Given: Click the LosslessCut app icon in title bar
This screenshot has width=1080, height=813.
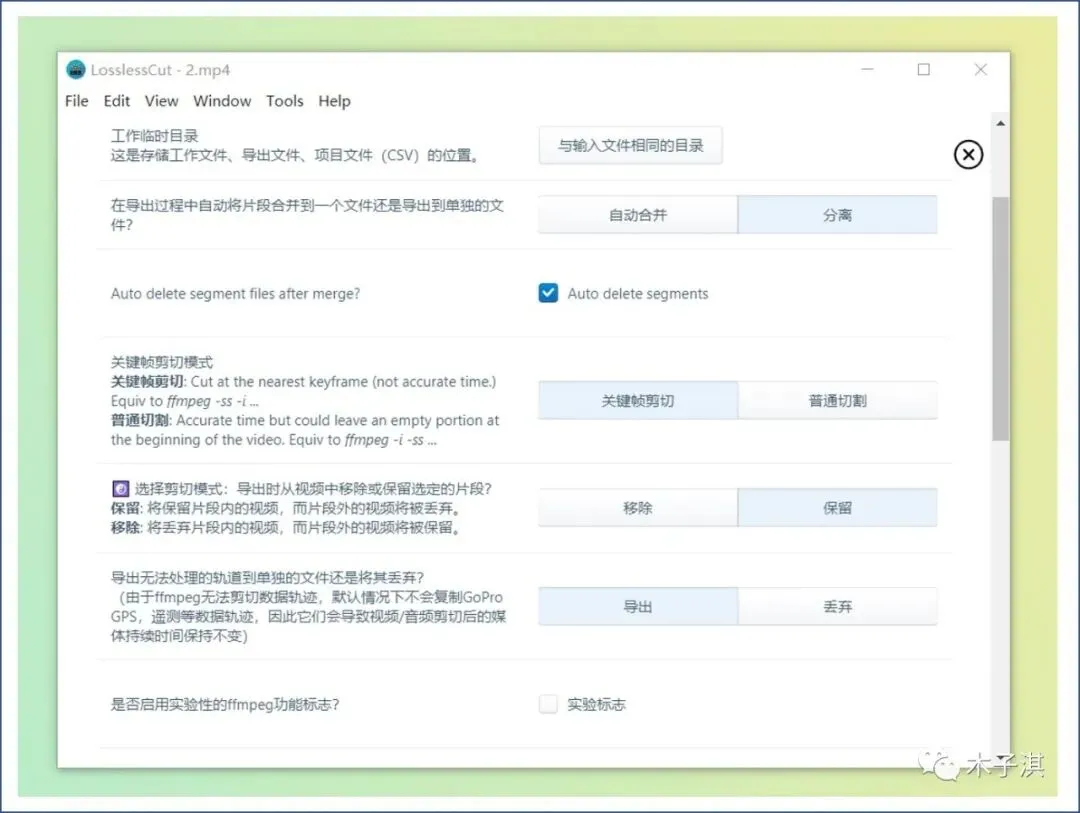Looking at the screenshot, I should (x=76, y=70).
